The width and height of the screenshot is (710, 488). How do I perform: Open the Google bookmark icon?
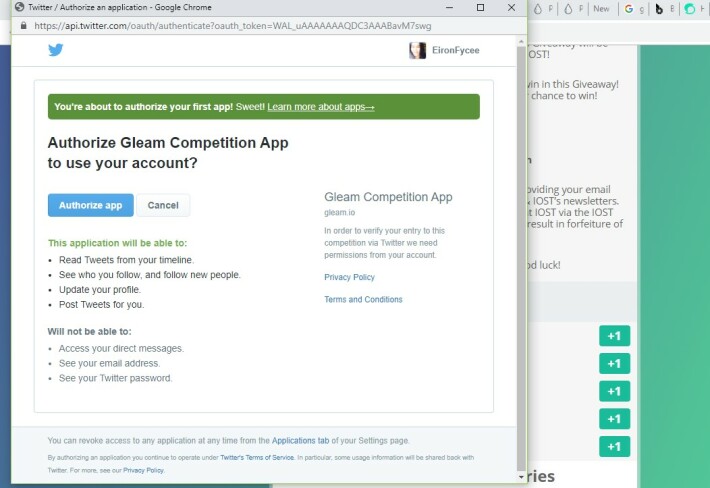[x=628, y=9]
